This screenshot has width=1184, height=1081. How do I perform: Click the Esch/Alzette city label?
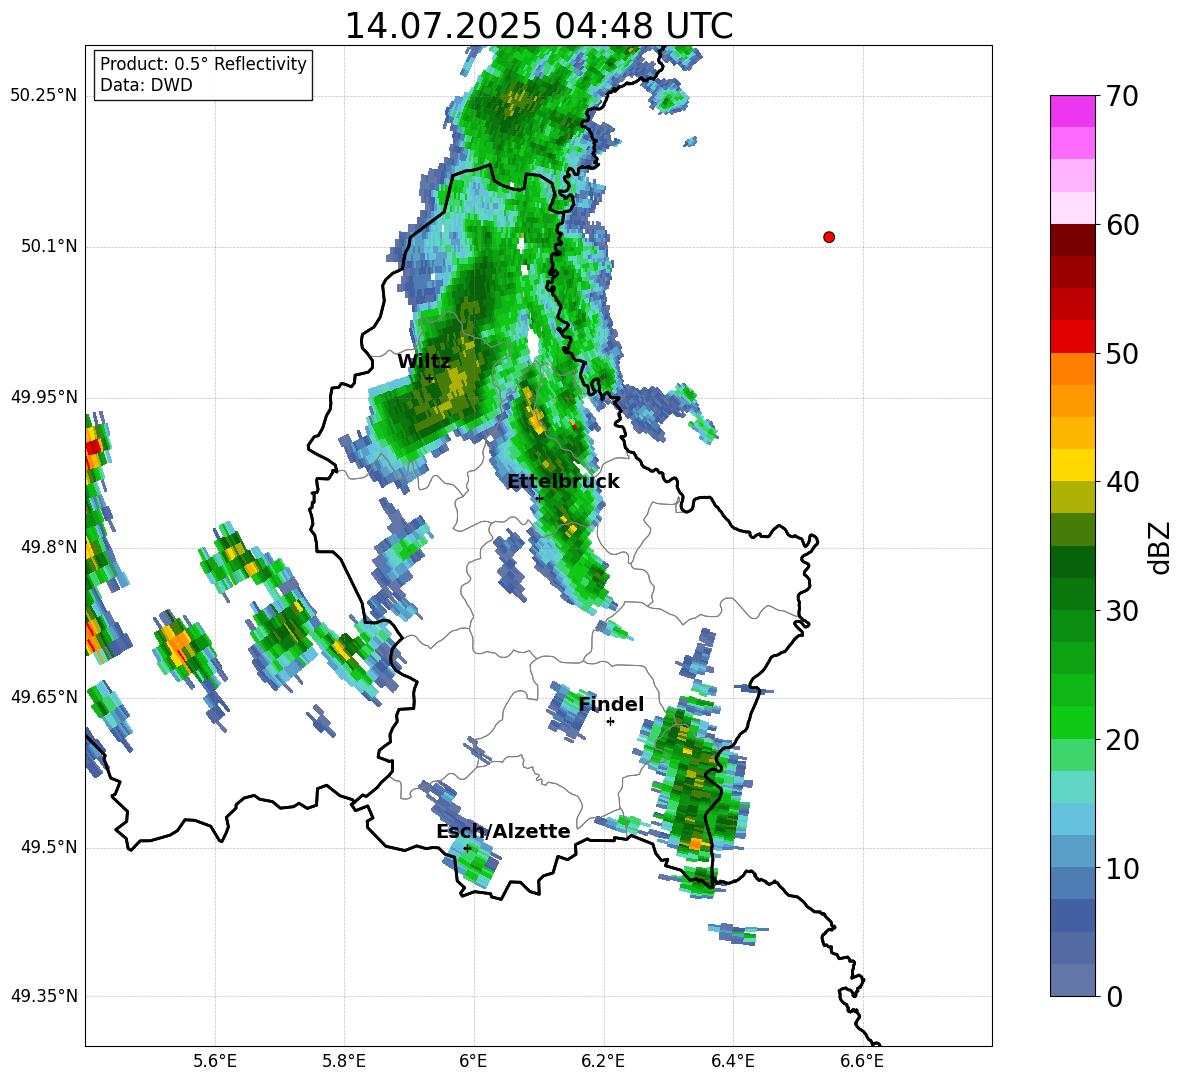tap(503, 831)
